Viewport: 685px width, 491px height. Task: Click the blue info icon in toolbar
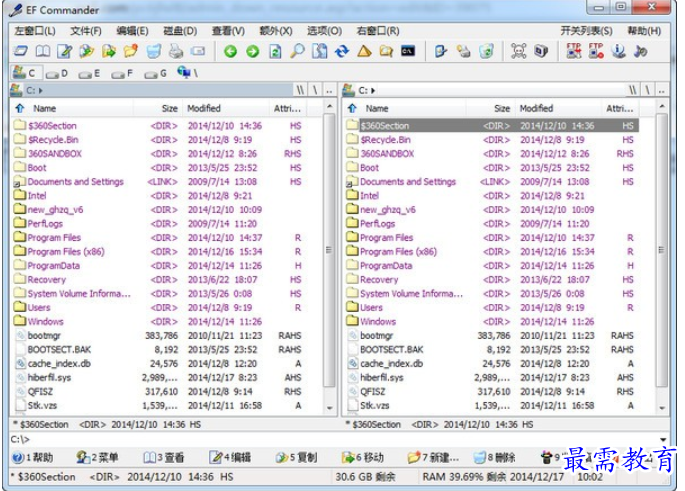[618, 52]
